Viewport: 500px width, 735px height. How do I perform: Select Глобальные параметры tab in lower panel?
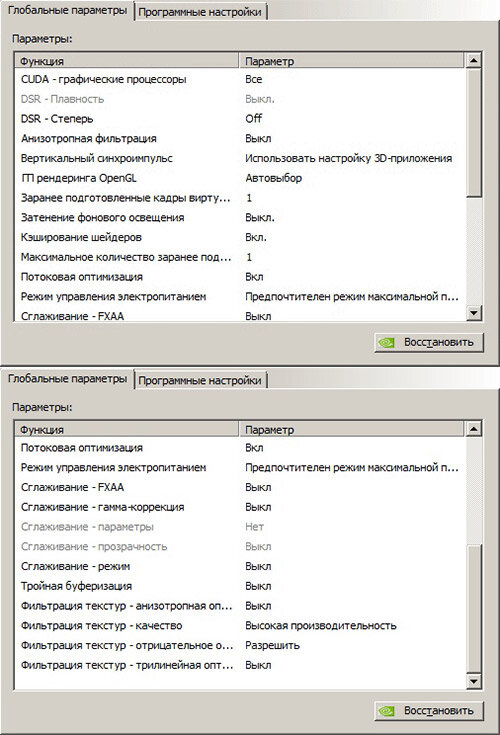click(x=67, y=379)
